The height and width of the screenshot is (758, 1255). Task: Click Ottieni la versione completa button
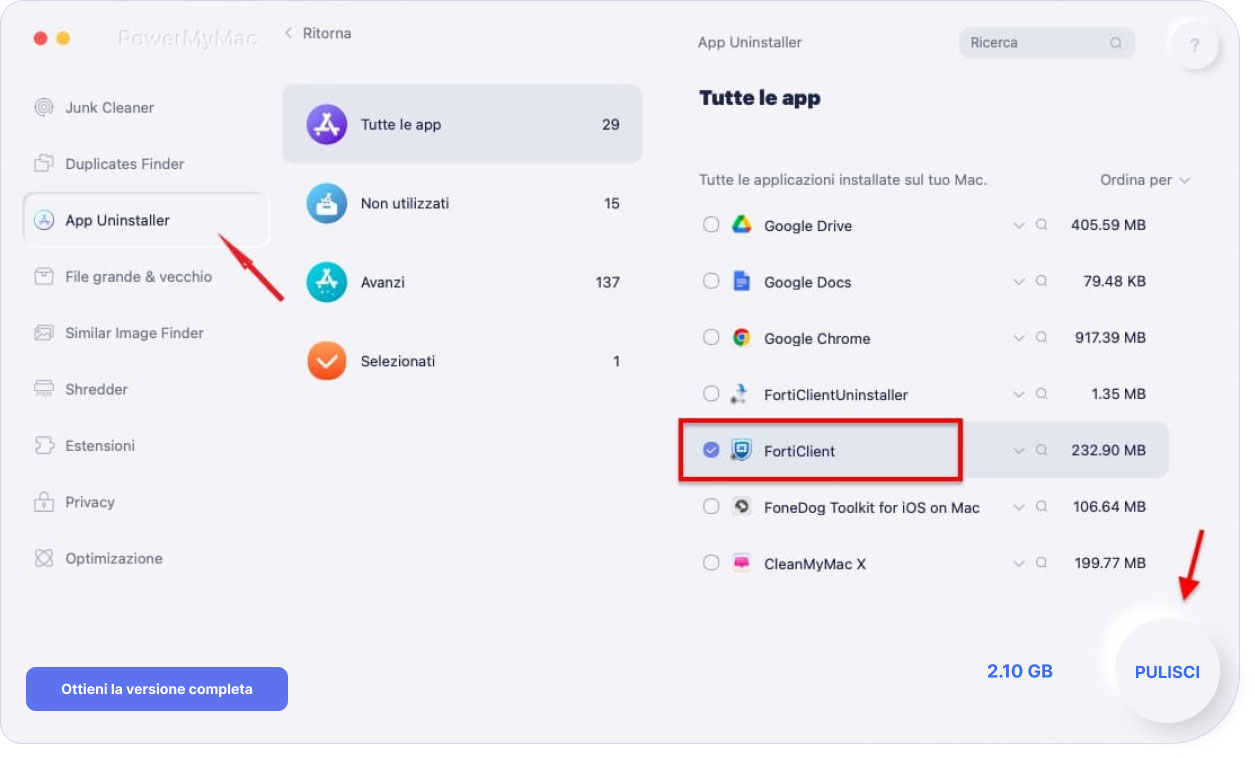click(x=157, y=689)
